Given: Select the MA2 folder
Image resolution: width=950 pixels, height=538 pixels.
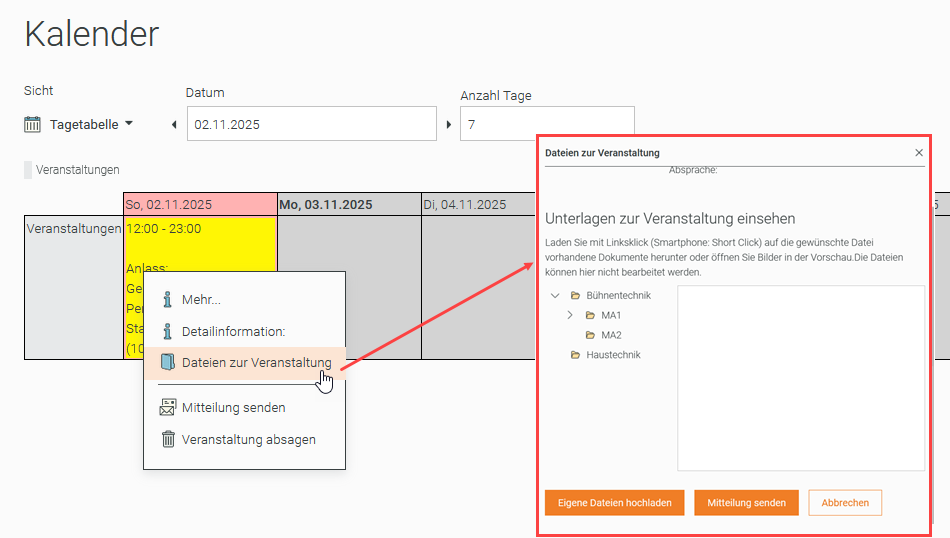Looking at the screenshot, I should click(611, 335).
